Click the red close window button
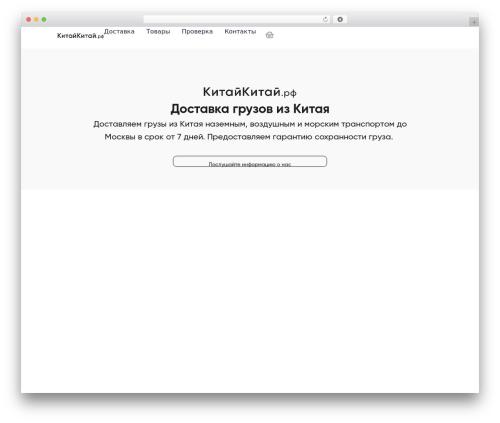Viewport: 500px width, 423px height. [29, 19]
